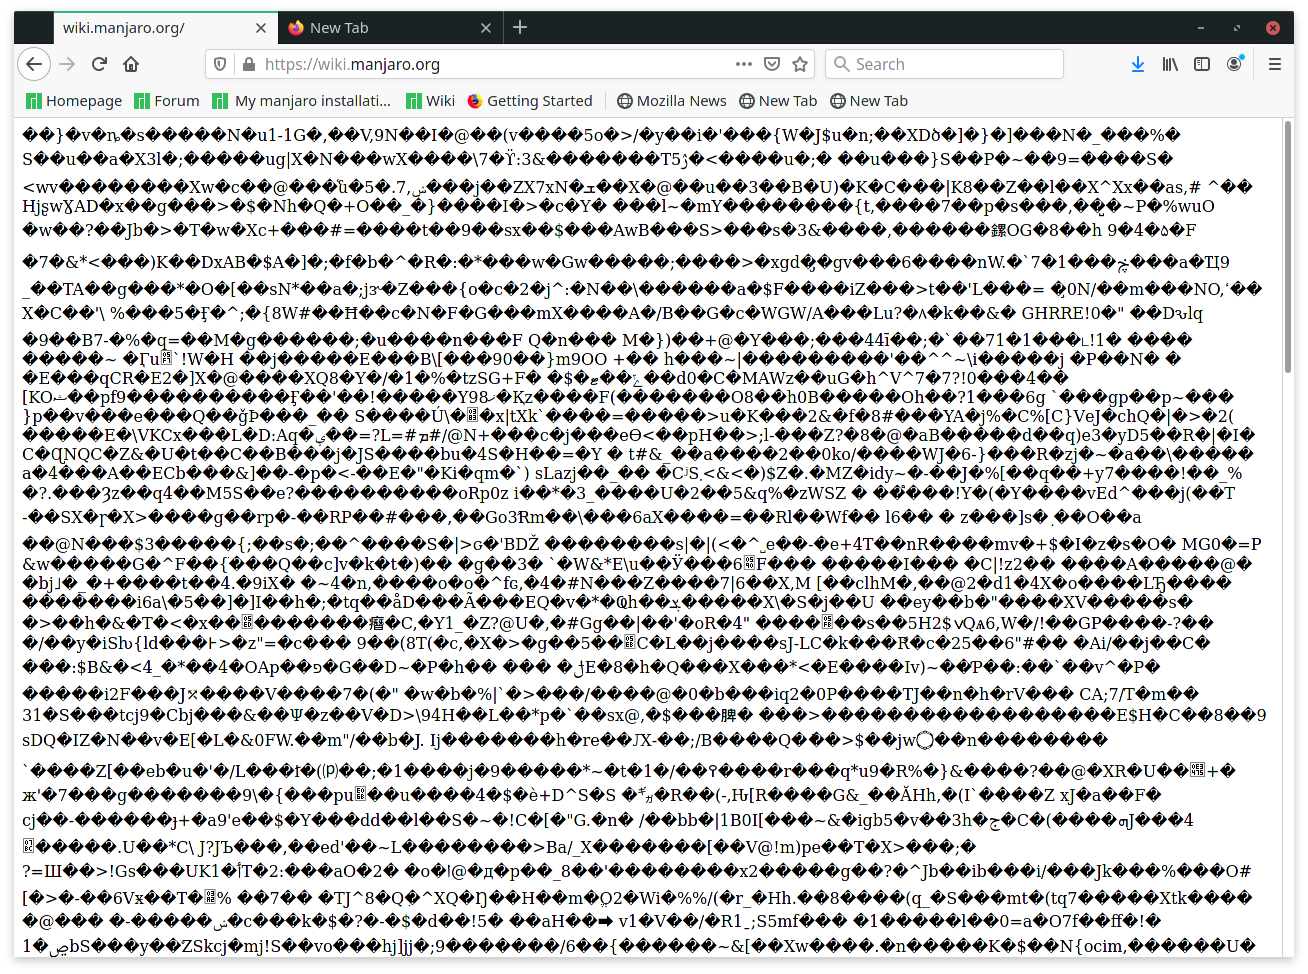Open Firefox account menu
Screen dimensions: 1308x974
point(1235,64)
